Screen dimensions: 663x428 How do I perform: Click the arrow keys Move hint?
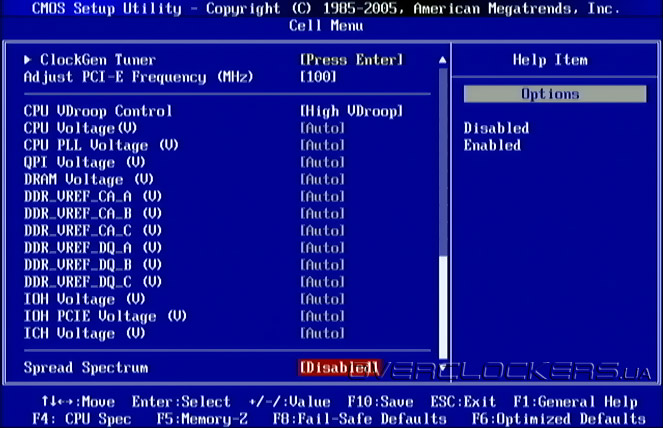(x=78, y=401)
